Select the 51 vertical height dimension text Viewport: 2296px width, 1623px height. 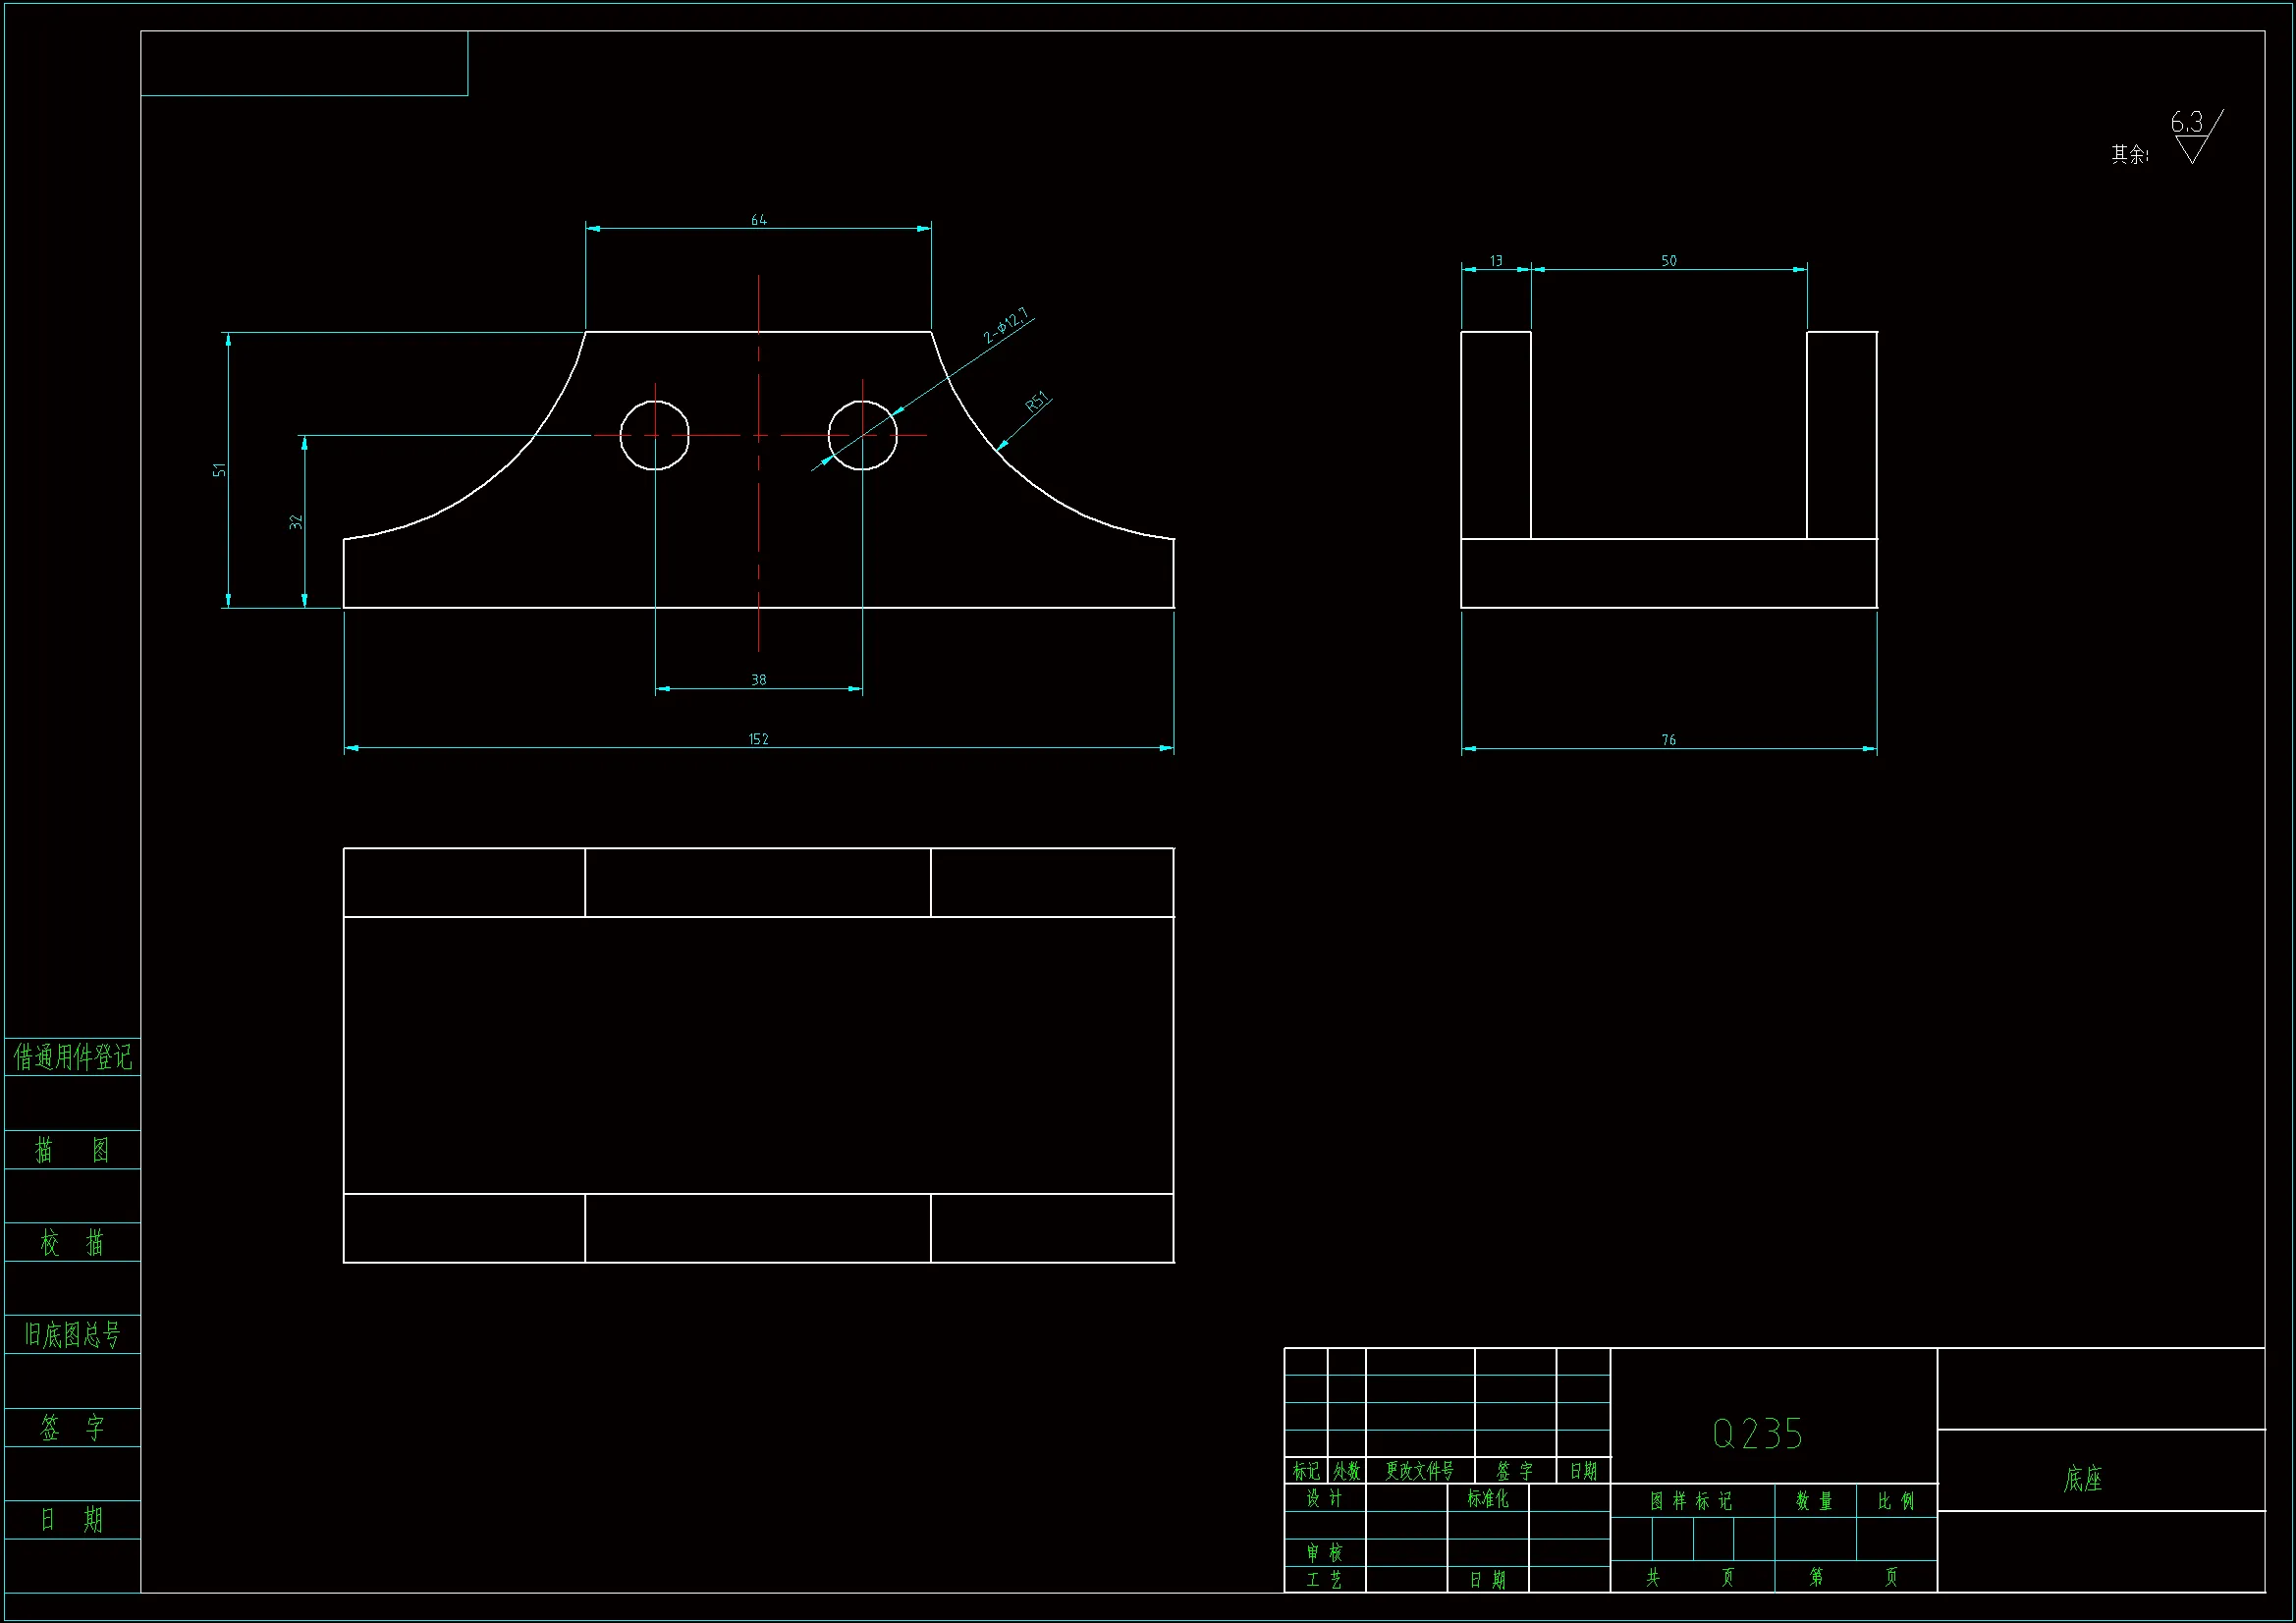click(x=220, y=469)
